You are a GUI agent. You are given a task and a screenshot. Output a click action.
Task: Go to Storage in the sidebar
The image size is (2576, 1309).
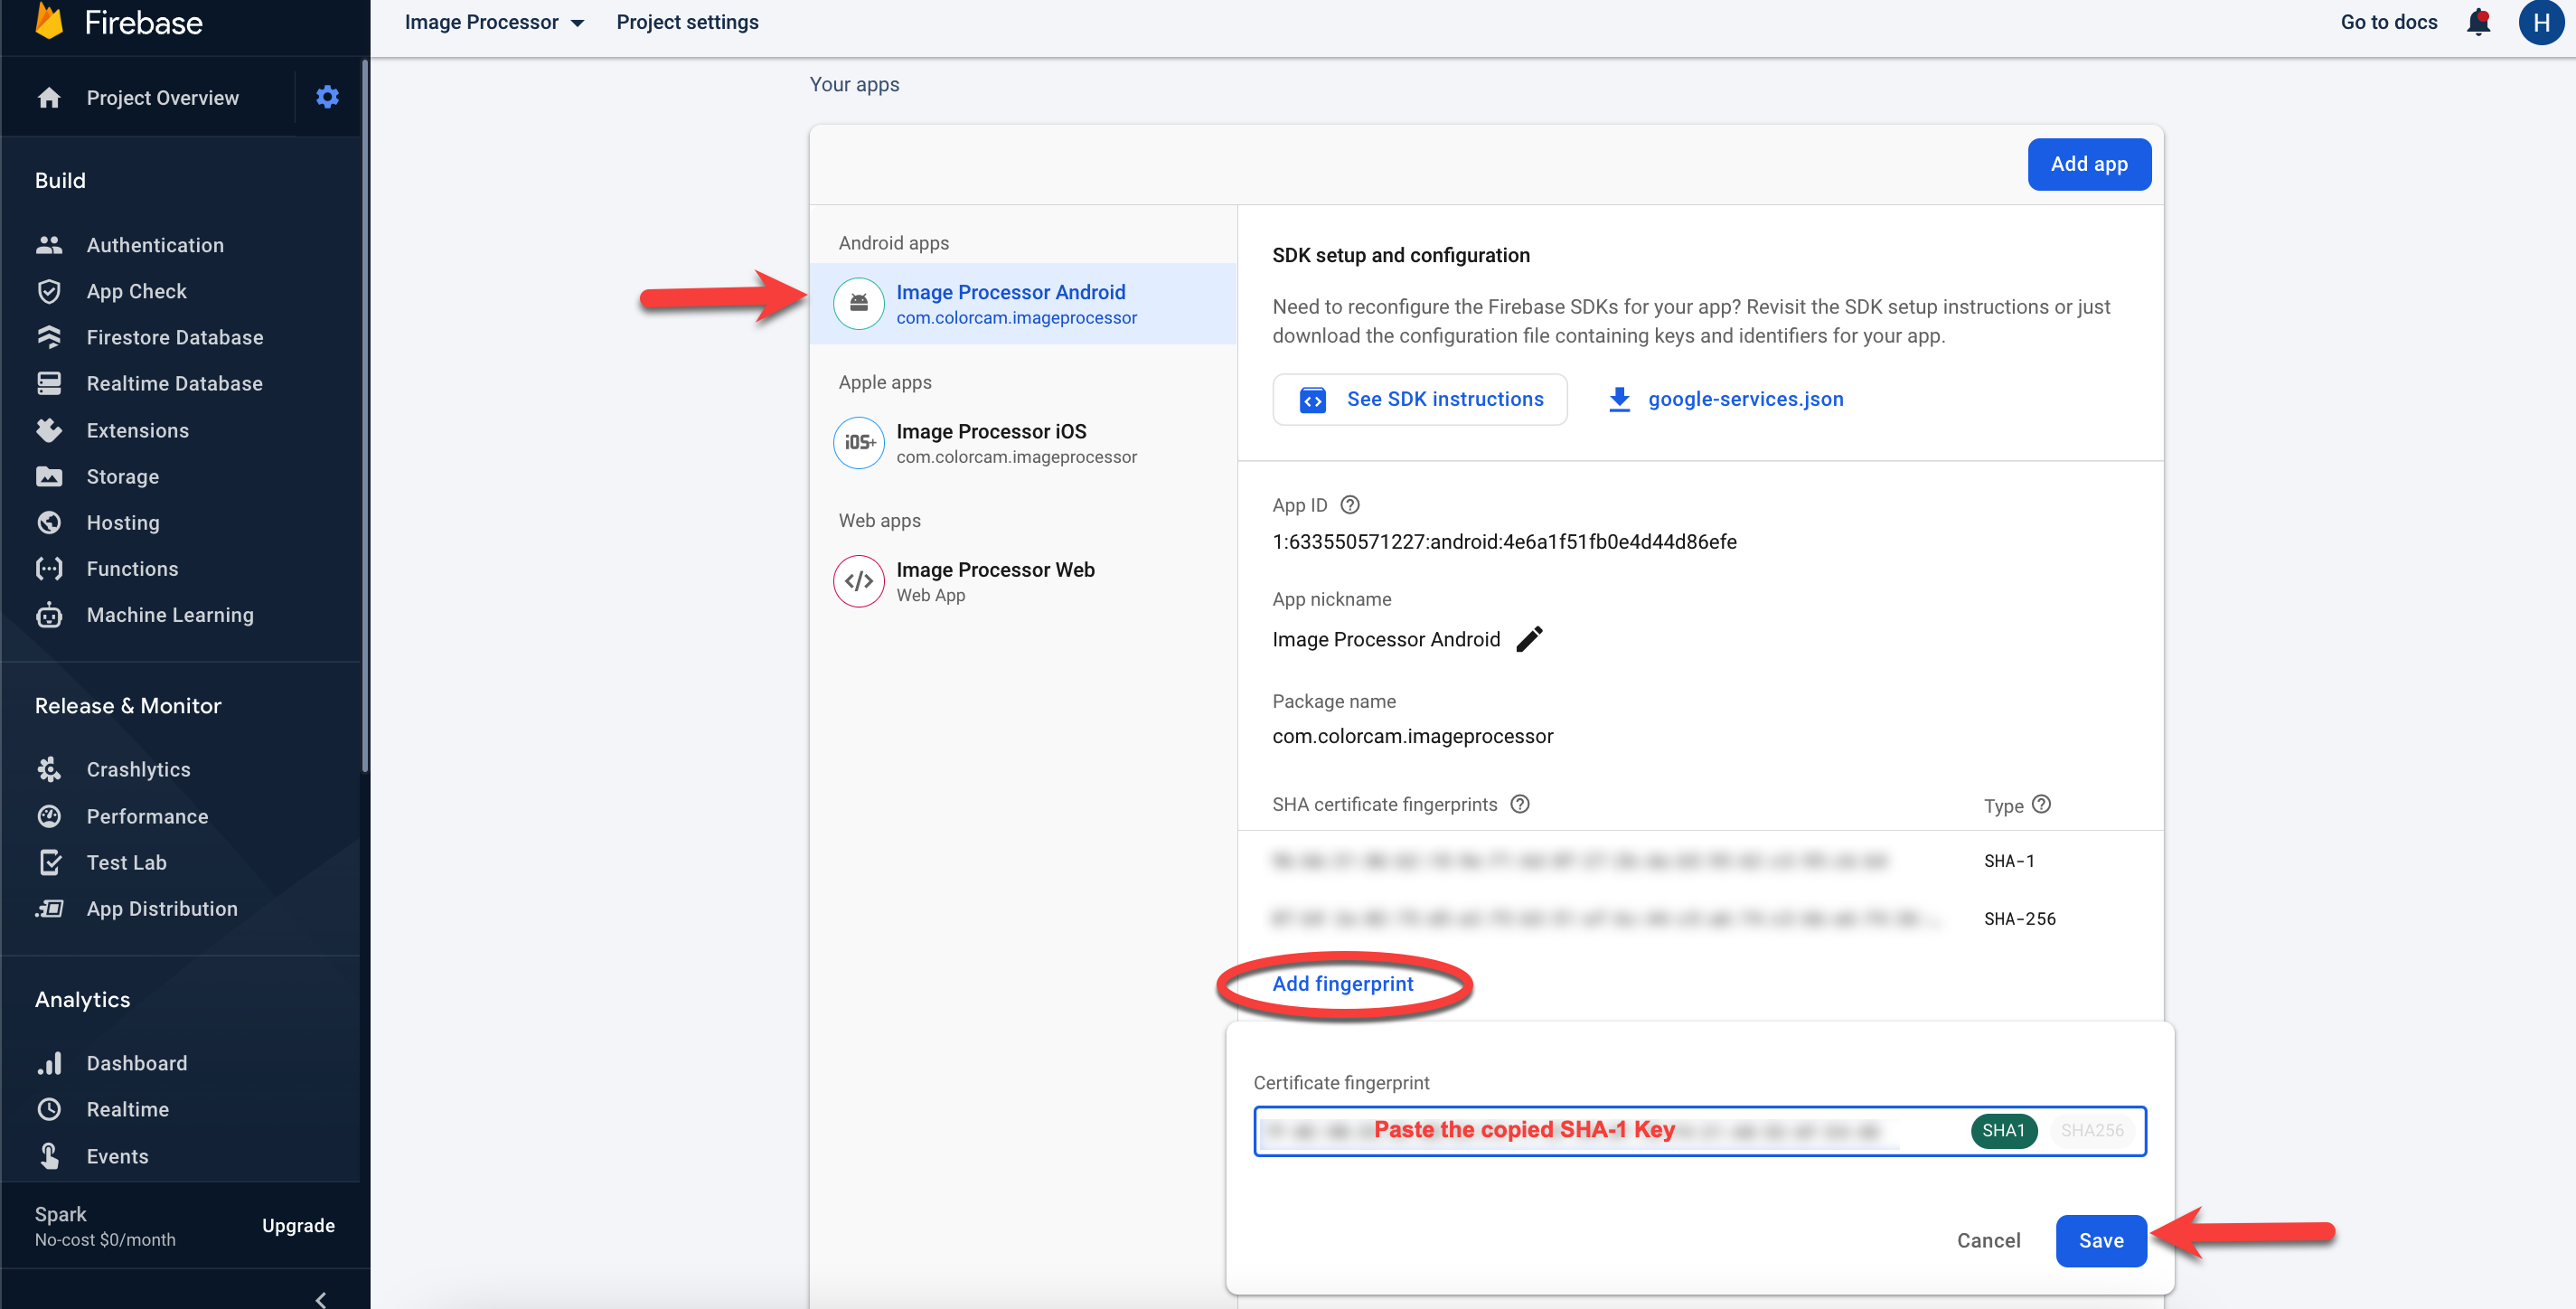pos(122,476)
